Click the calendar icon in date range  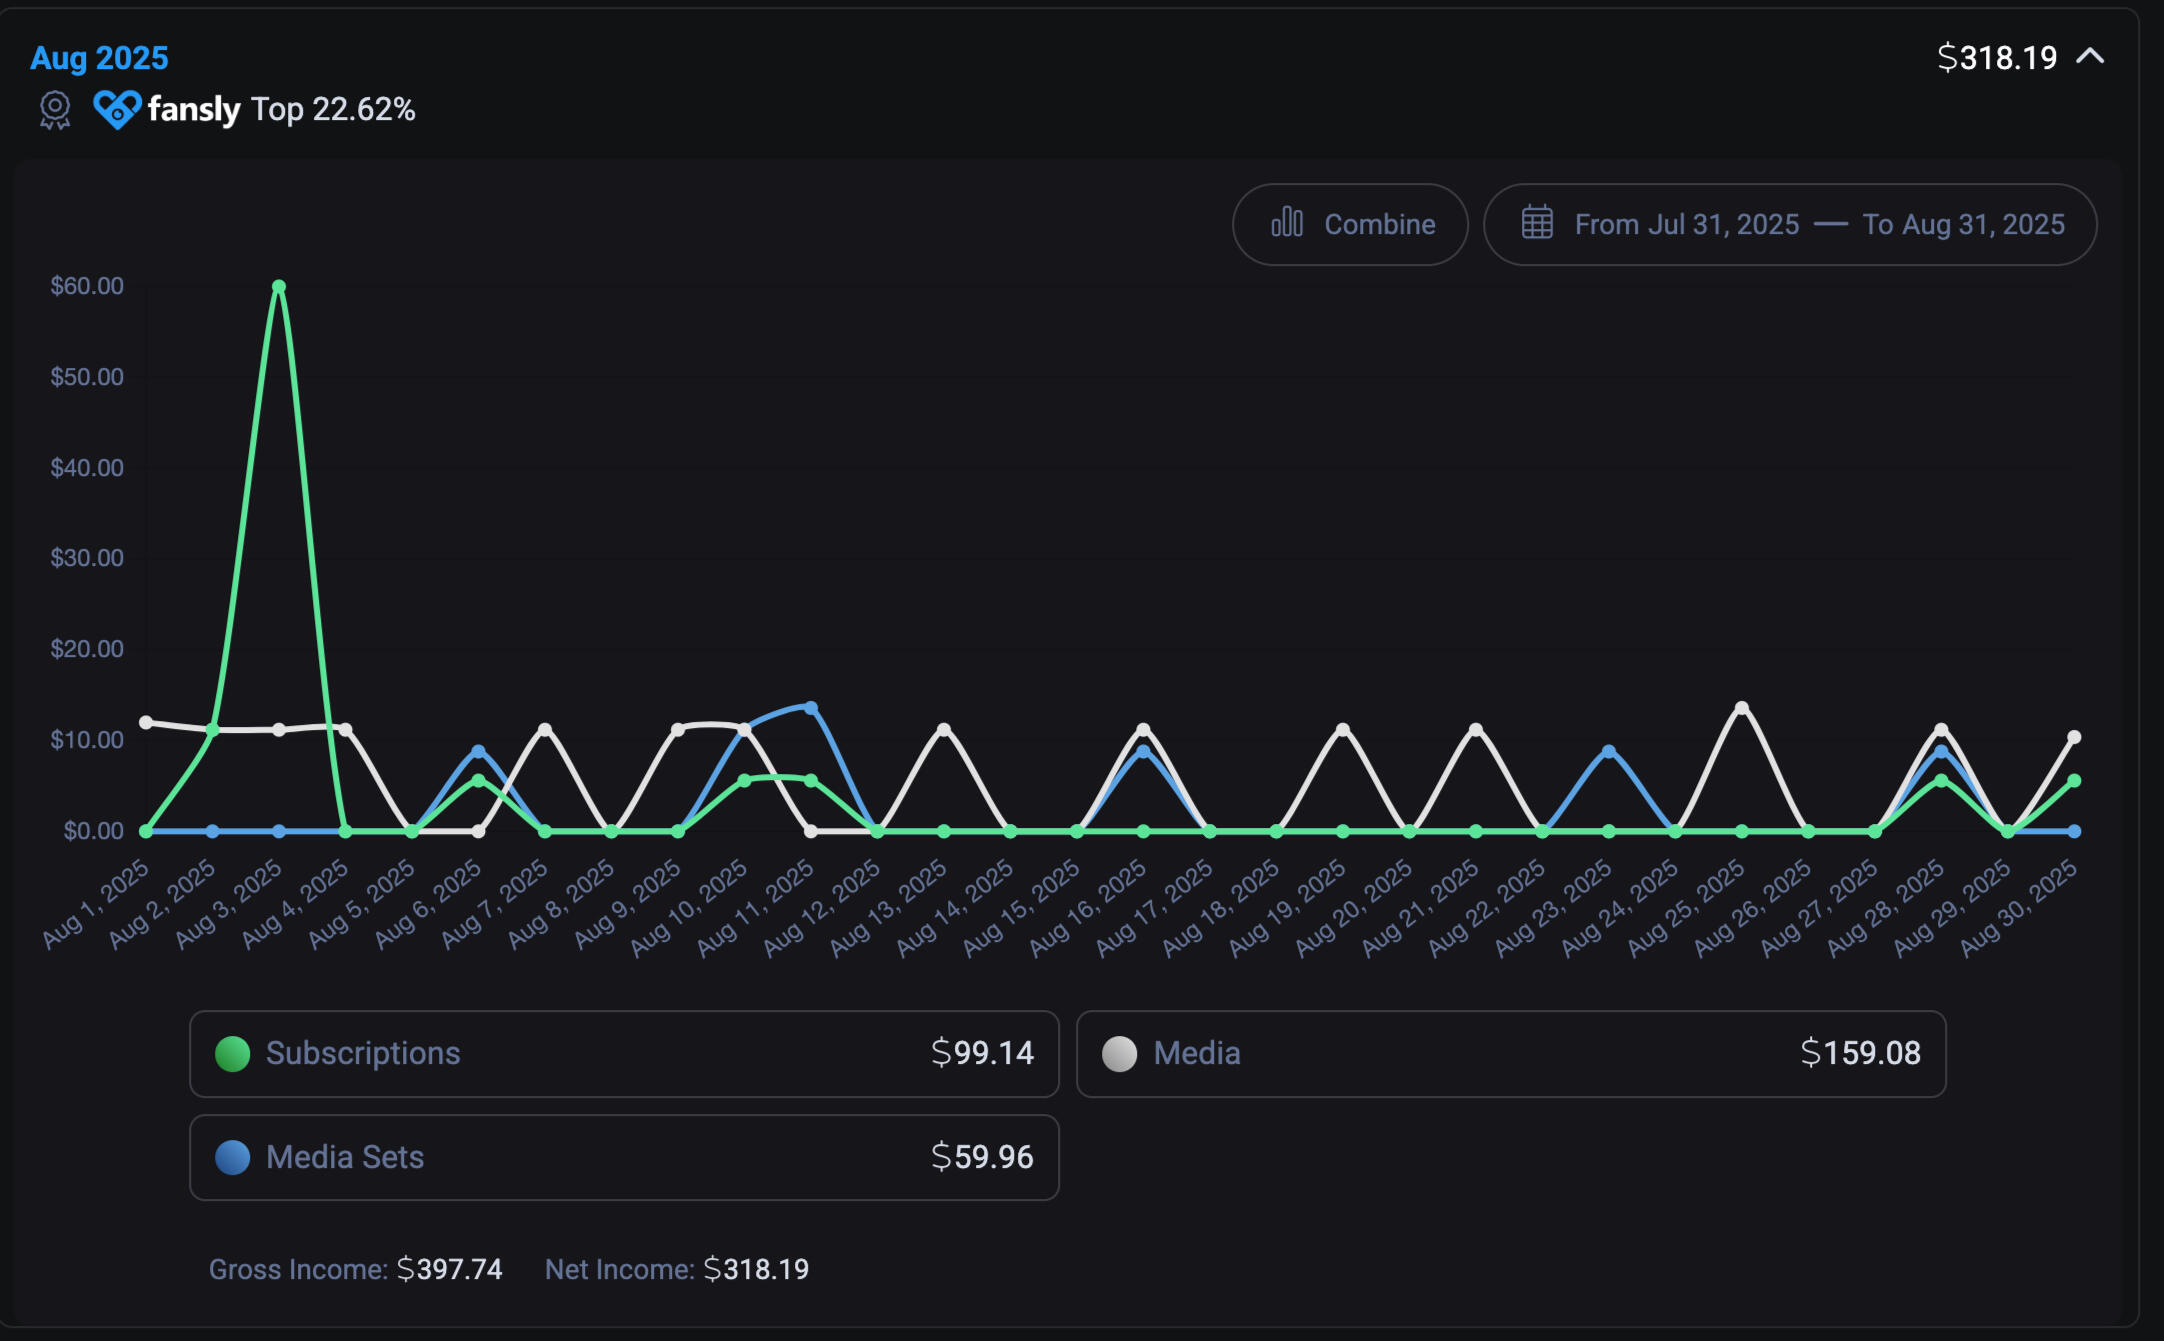click(1537, 223)
